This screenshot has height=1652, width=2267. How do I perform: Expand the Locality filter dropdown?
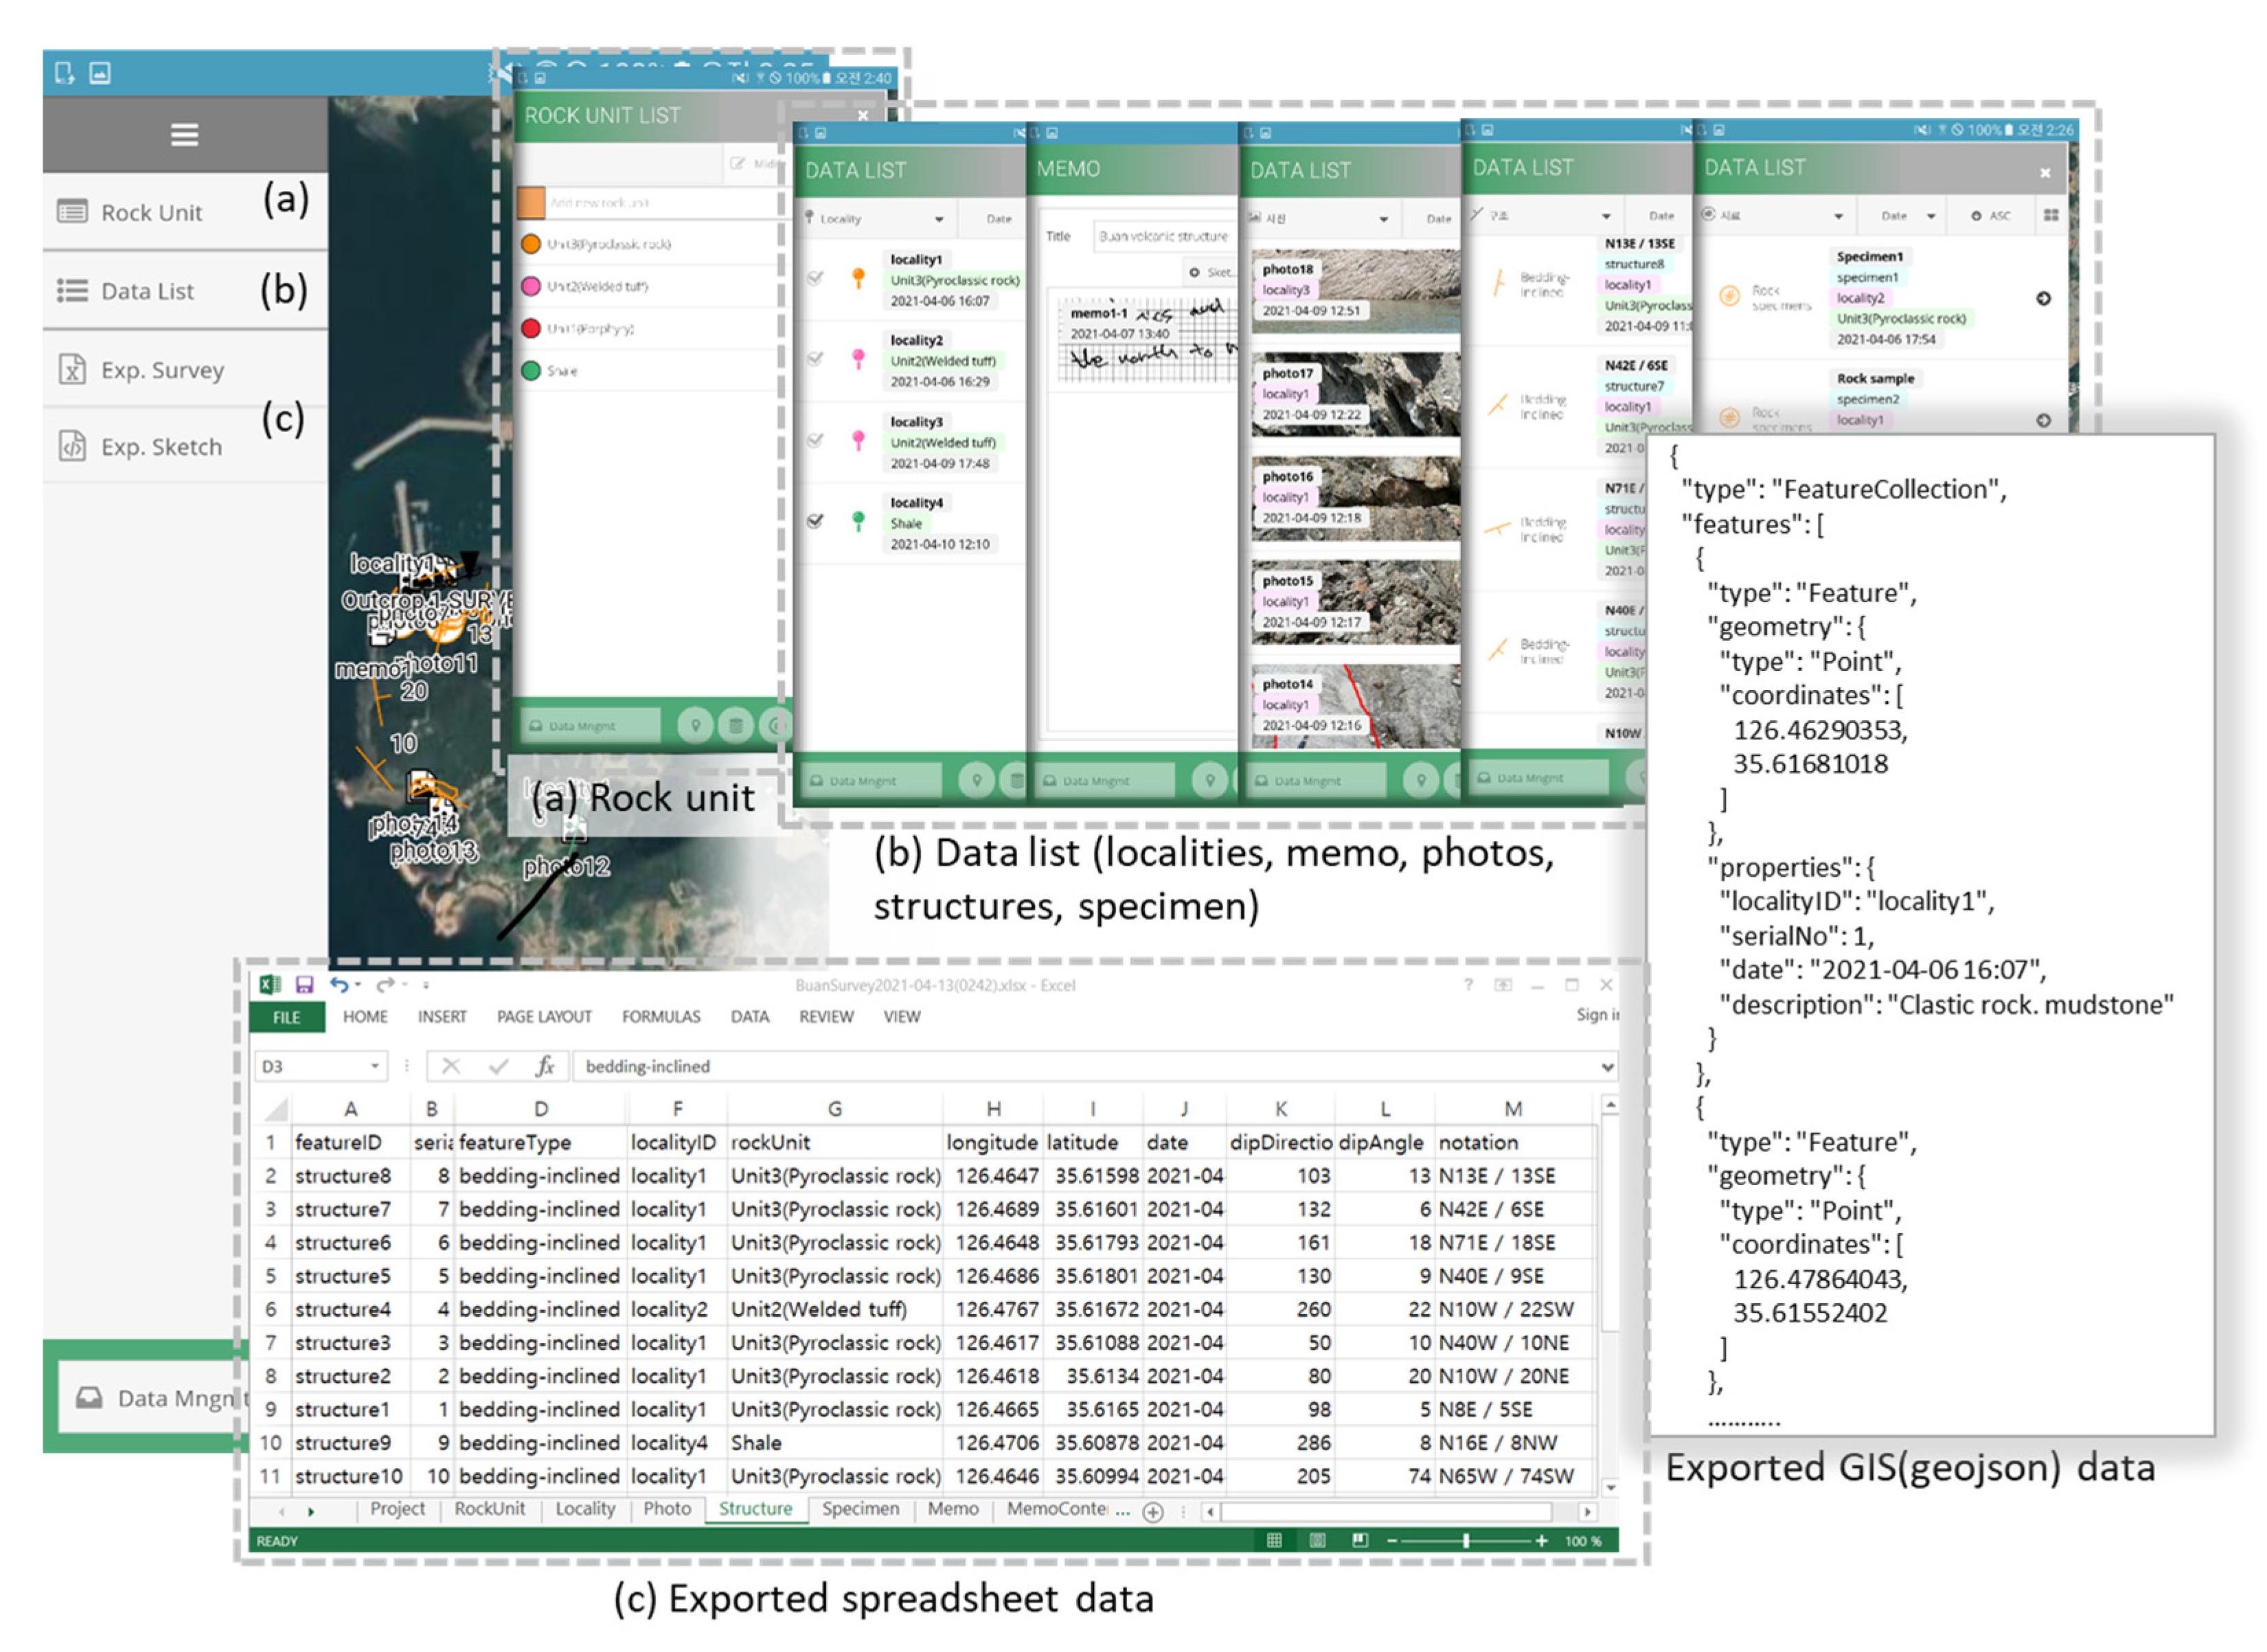939,219
